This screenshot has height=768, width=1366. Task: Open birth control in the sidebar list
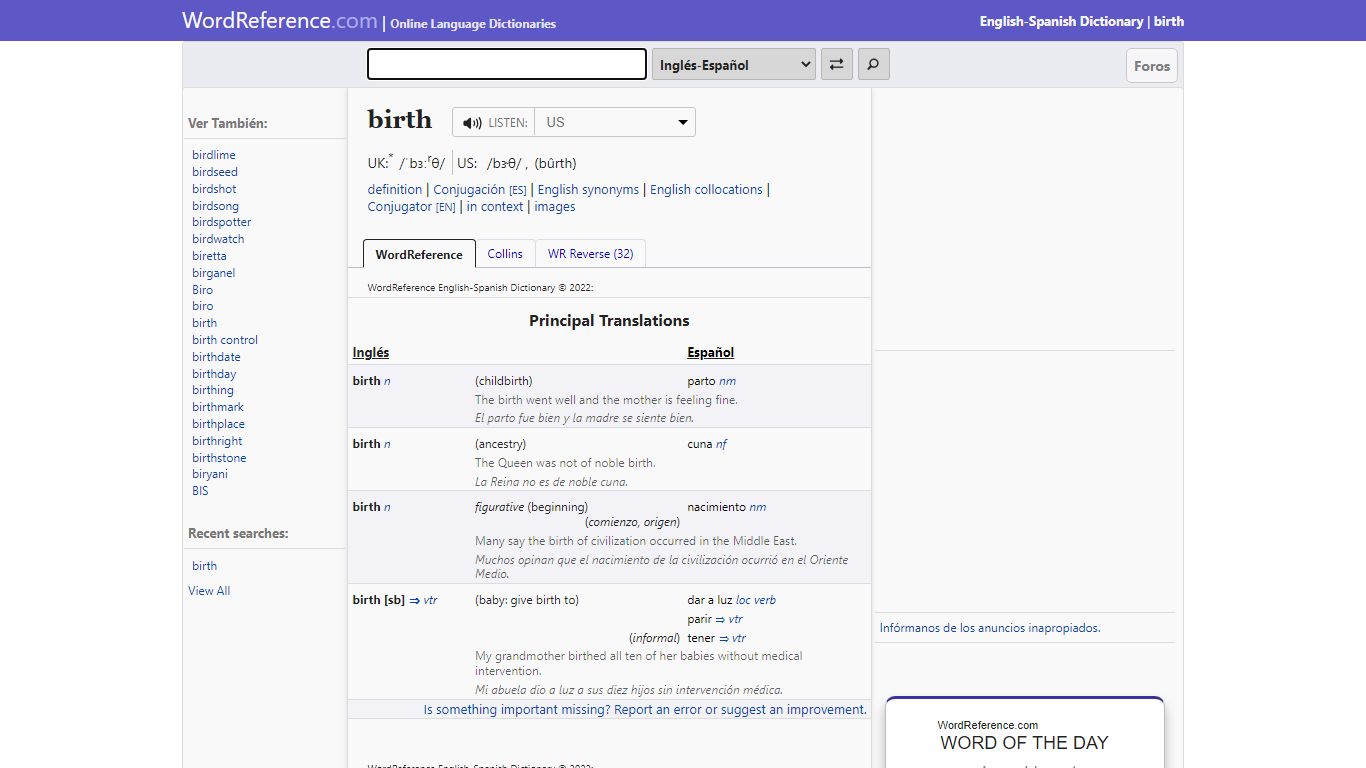[x=225, y=340]
